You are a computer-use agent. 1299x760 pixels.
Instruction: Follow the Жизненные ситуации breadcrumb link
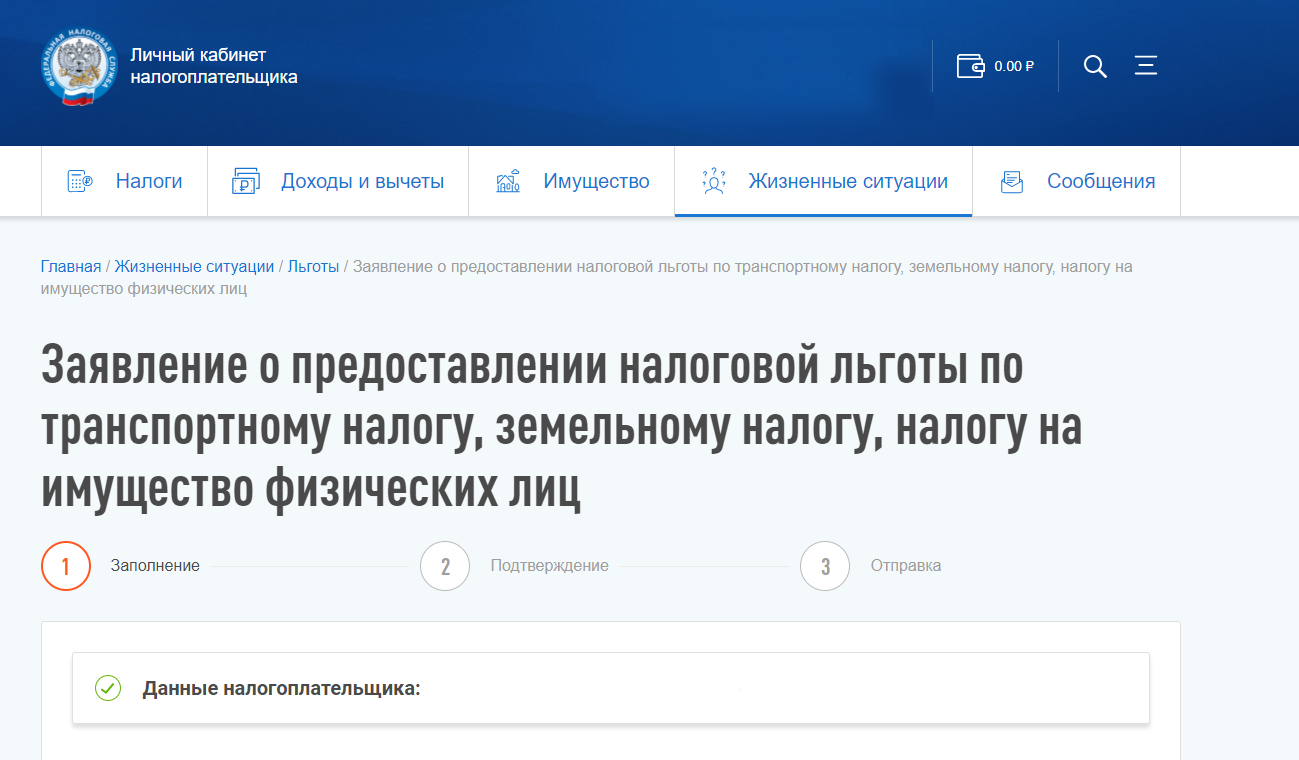point(194,266)
